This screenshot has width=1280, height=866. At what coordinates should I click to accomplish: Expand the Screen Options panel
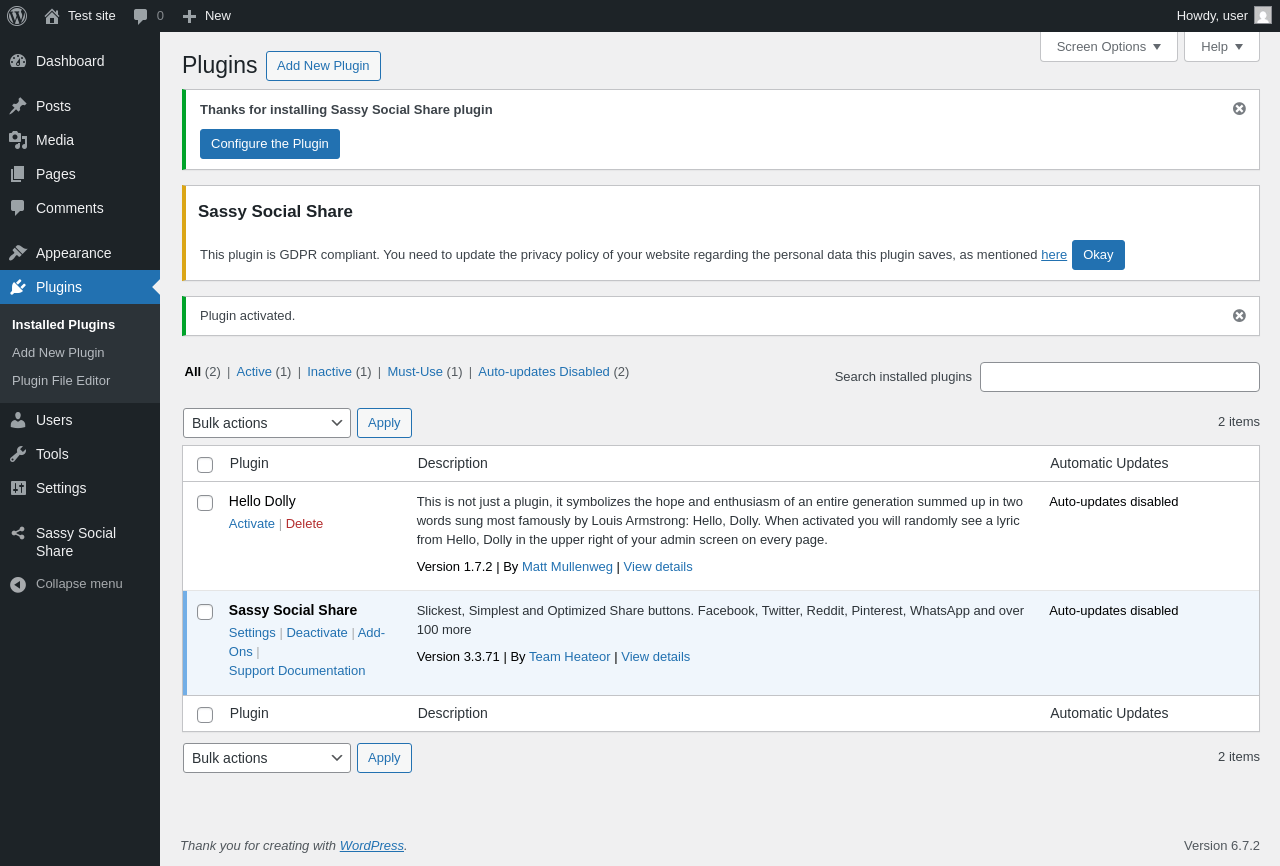1108,46
